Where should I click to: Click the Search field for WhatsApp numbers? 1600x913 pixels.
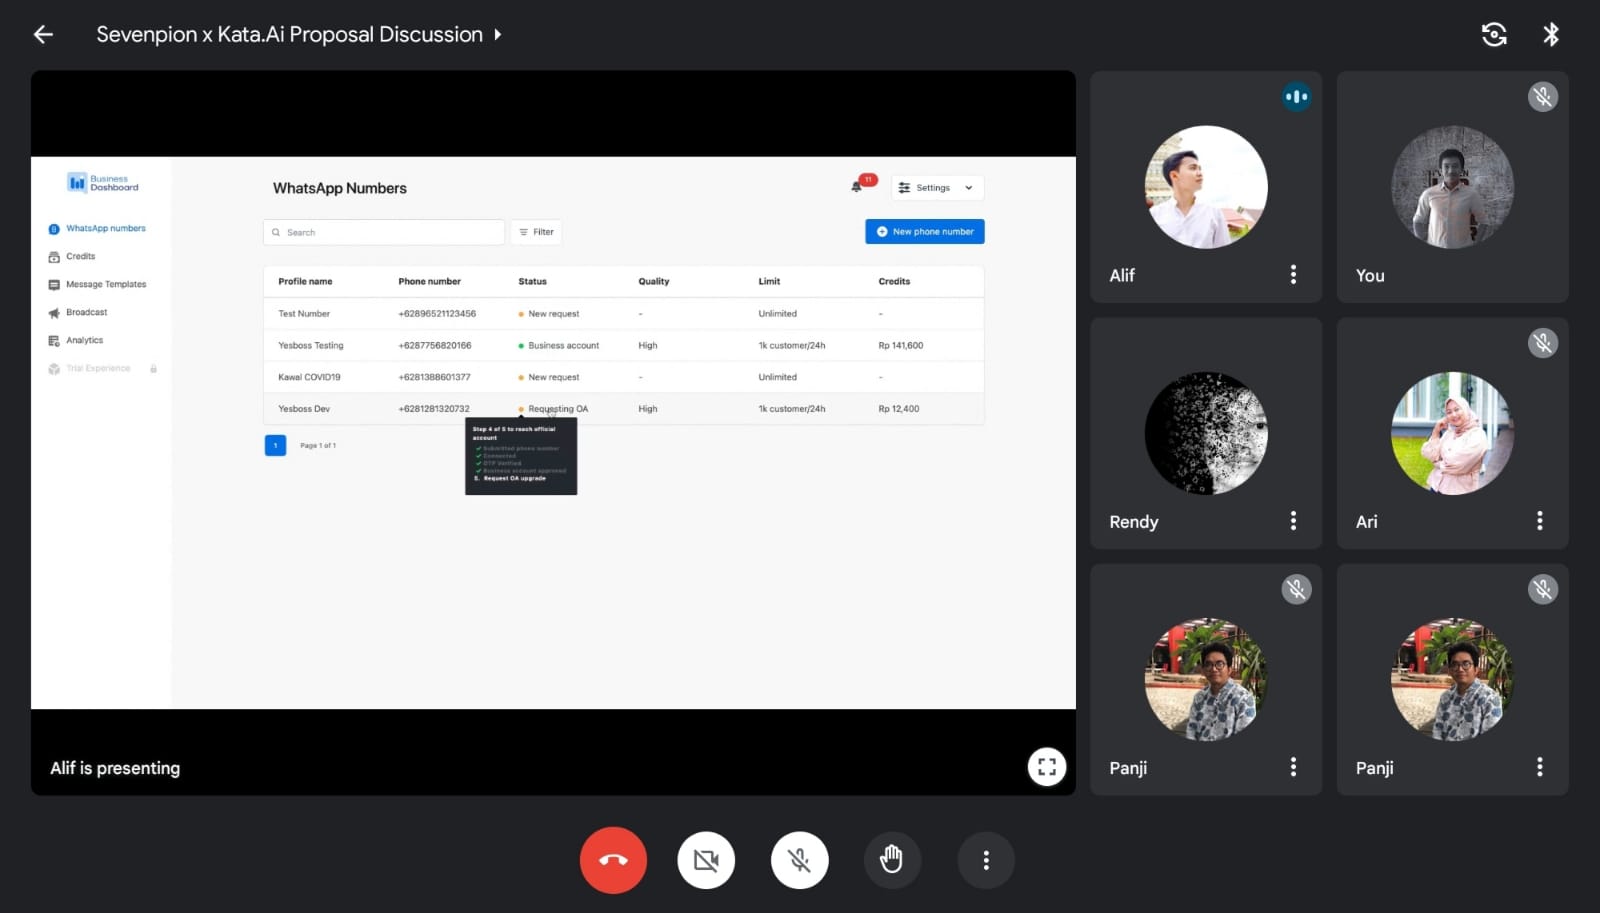point(384,232)
